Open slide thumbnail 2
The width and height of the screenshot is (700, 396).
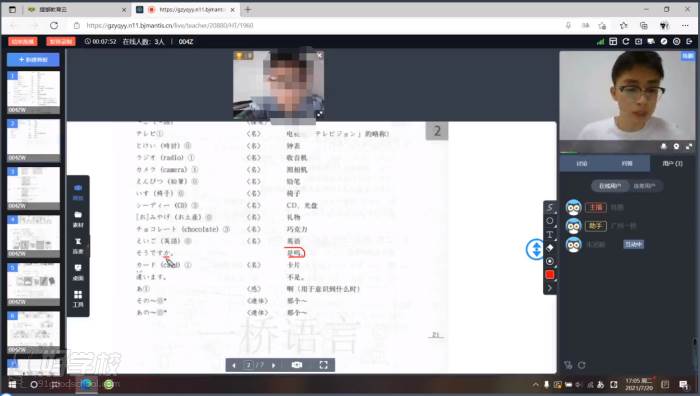click(x=33, y=140)
